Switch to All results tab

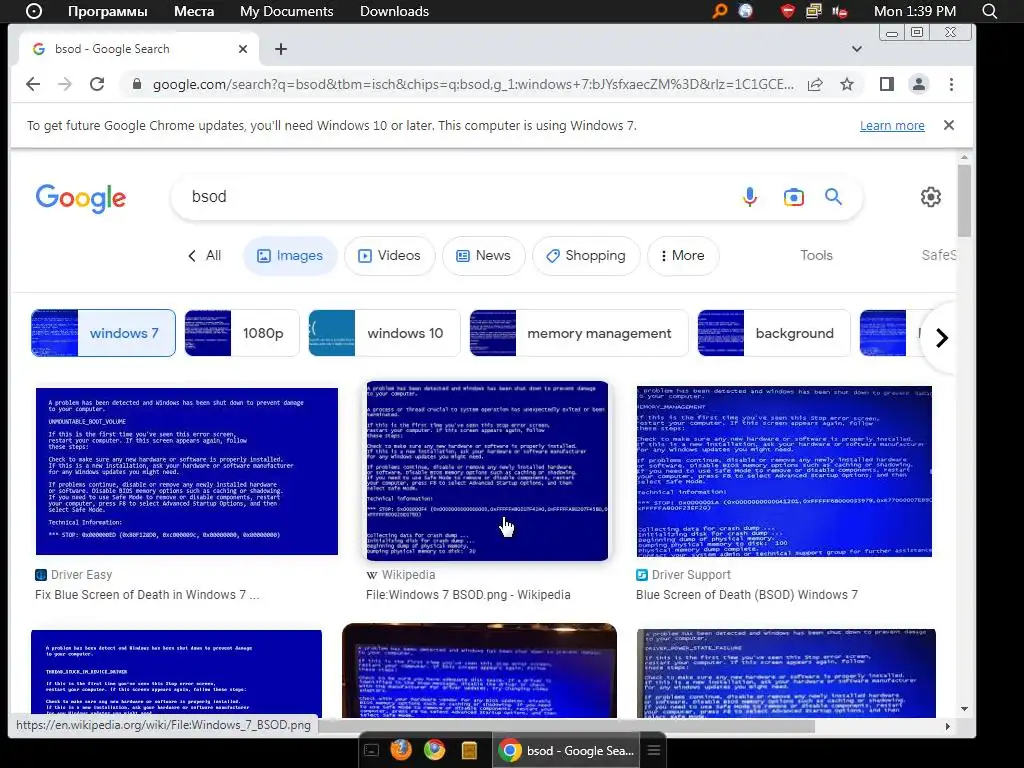pyautogui.click(x=204, y=255)
